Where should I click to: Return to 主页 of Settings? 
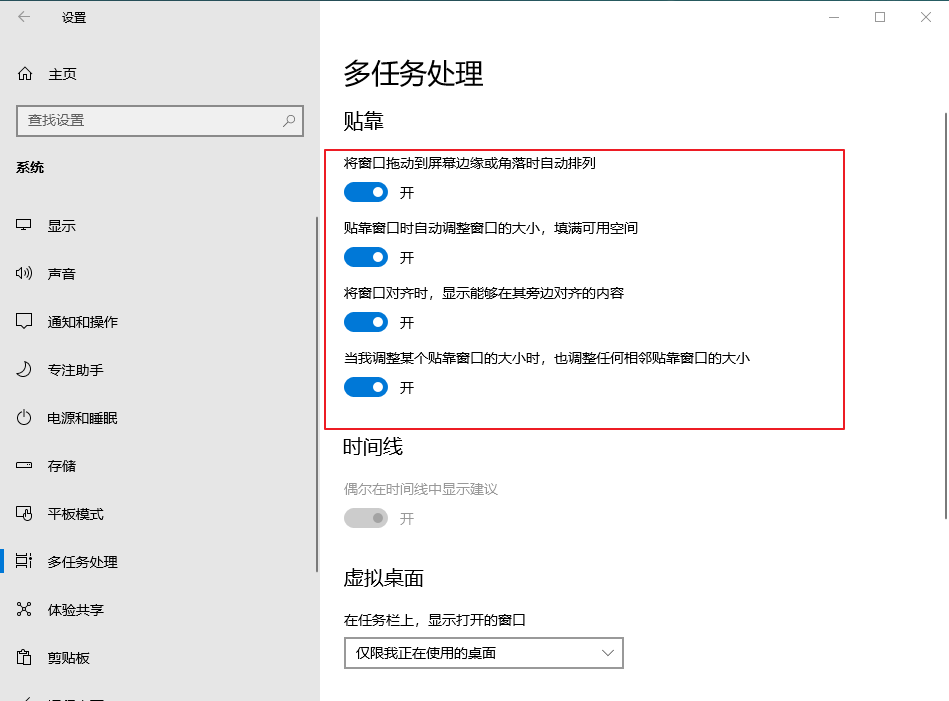(x=48, y=73)
